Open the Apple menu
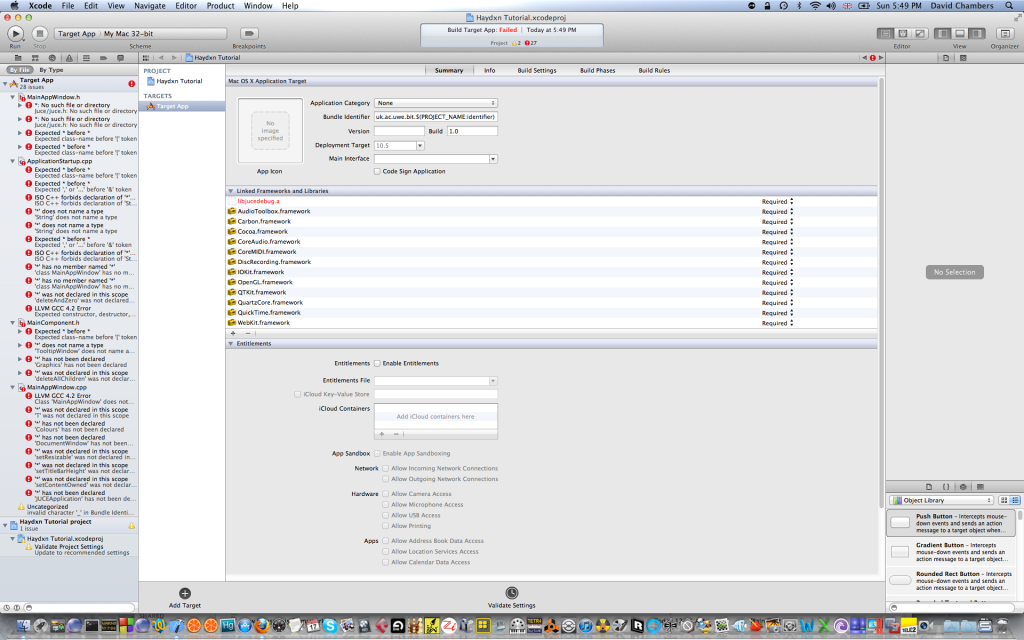This screenshot has height=640, width=1024. pyautogui.click(x=14, y=6)
